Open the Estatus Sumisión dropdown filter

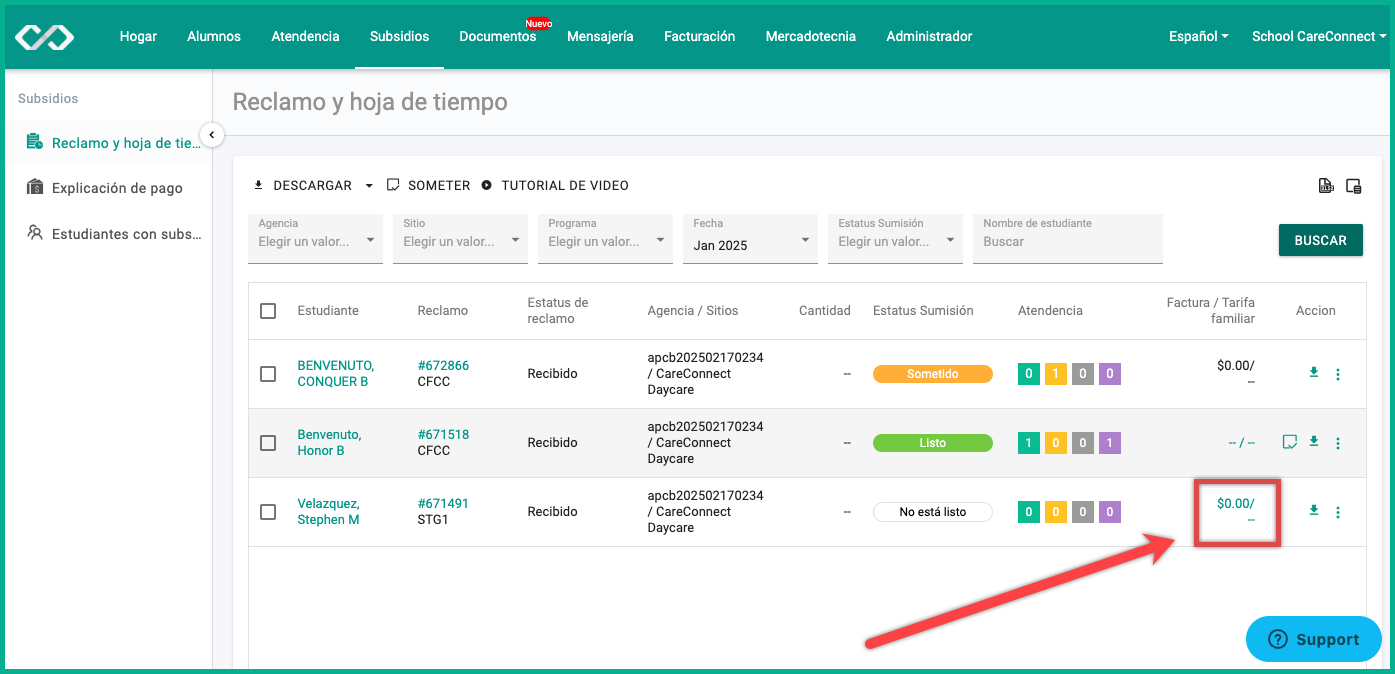[895, 239]
